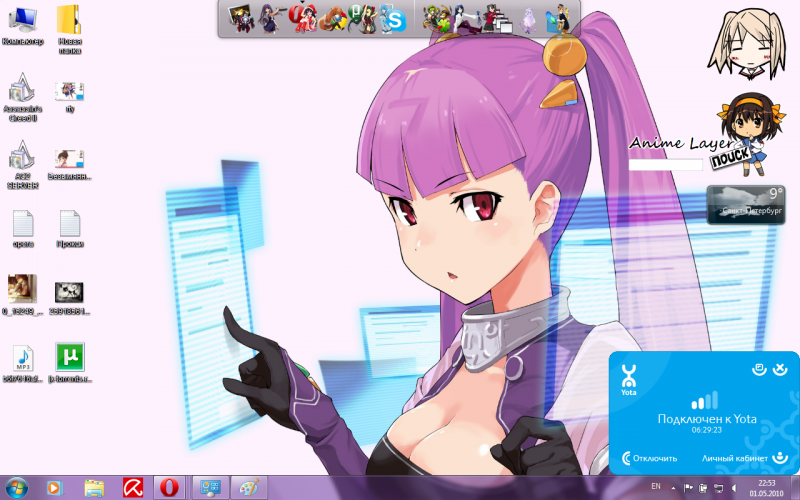Click the purple-haired gun girl dock icon
This screenshot has width=800, height=500.
click(271, 18)
